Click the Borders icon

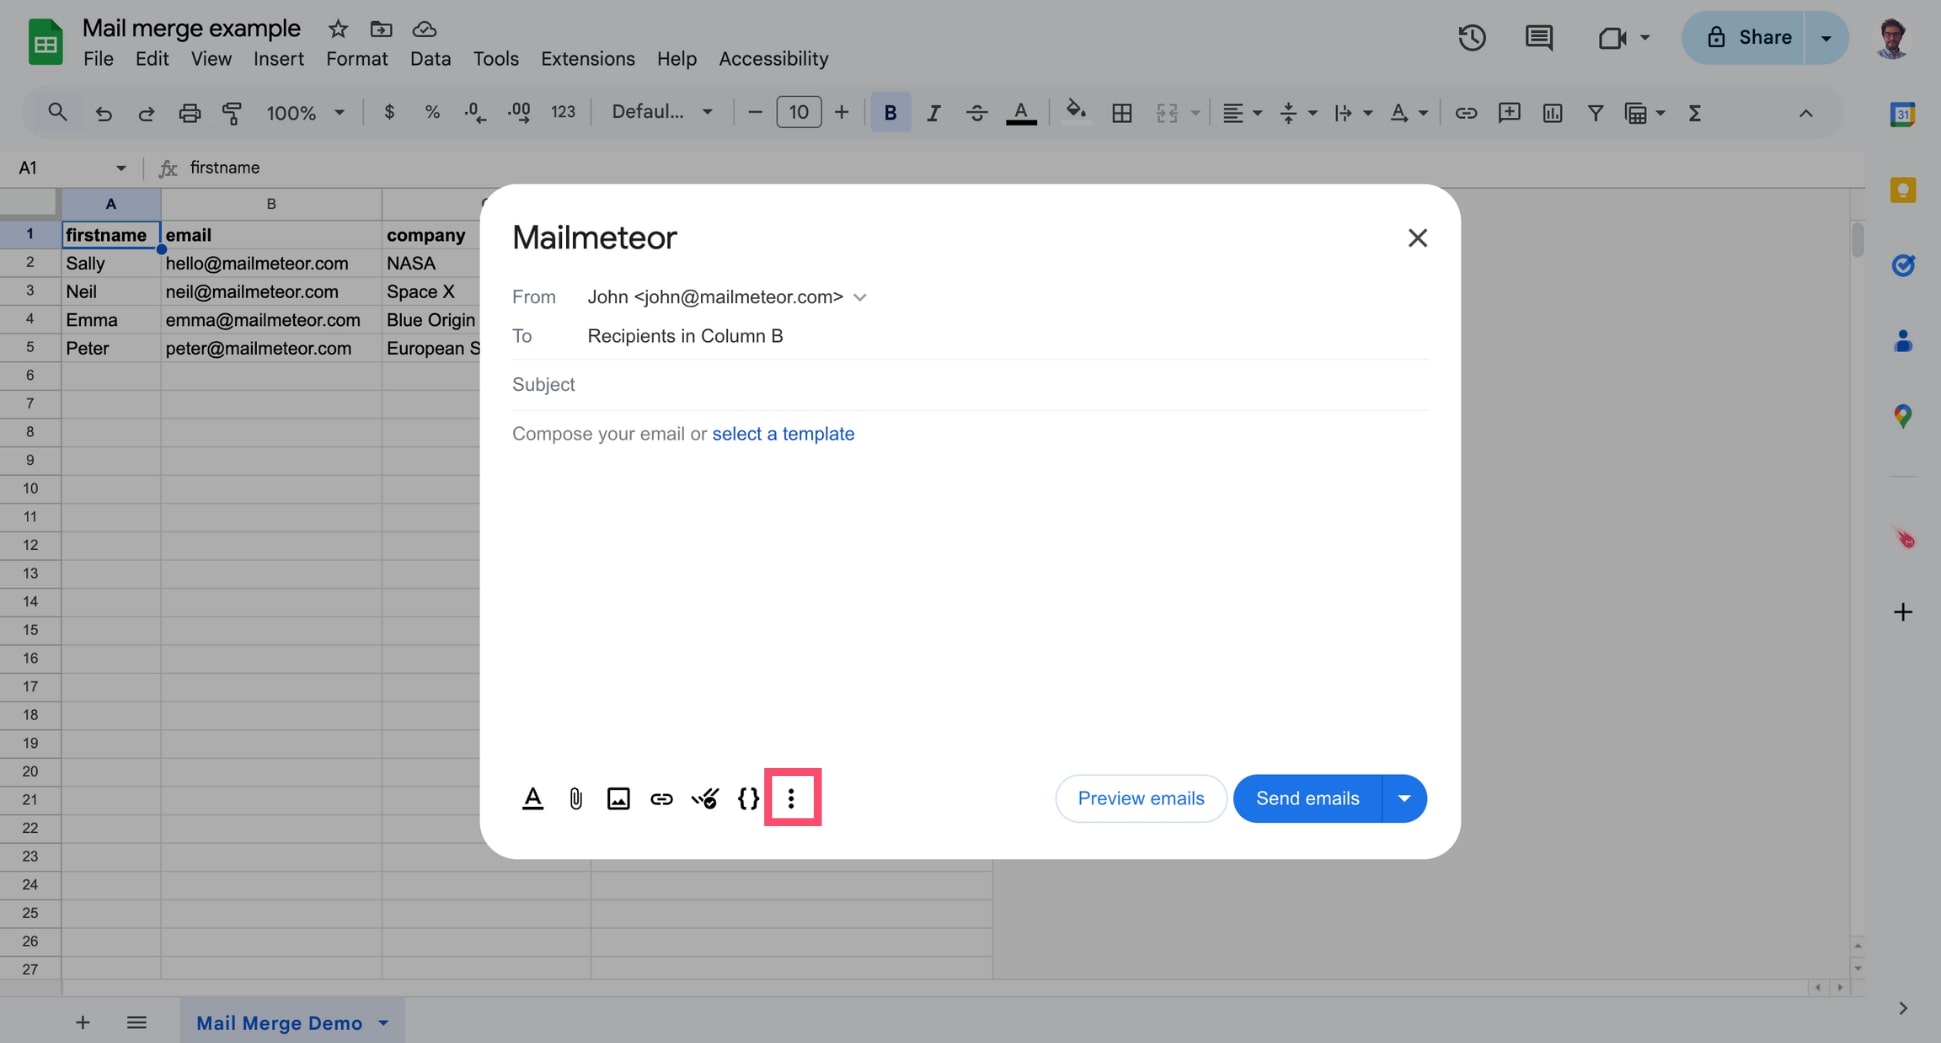(1122, 113)
